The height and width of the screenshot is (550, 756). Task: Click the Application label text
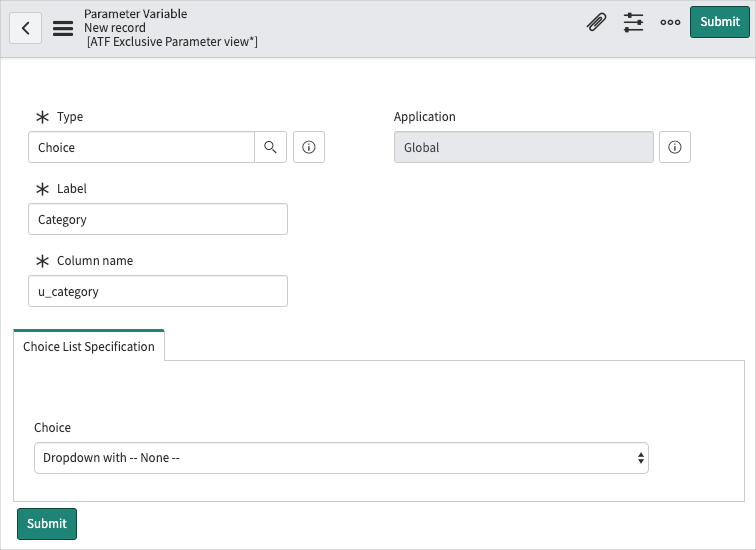(x=425, y=117)
